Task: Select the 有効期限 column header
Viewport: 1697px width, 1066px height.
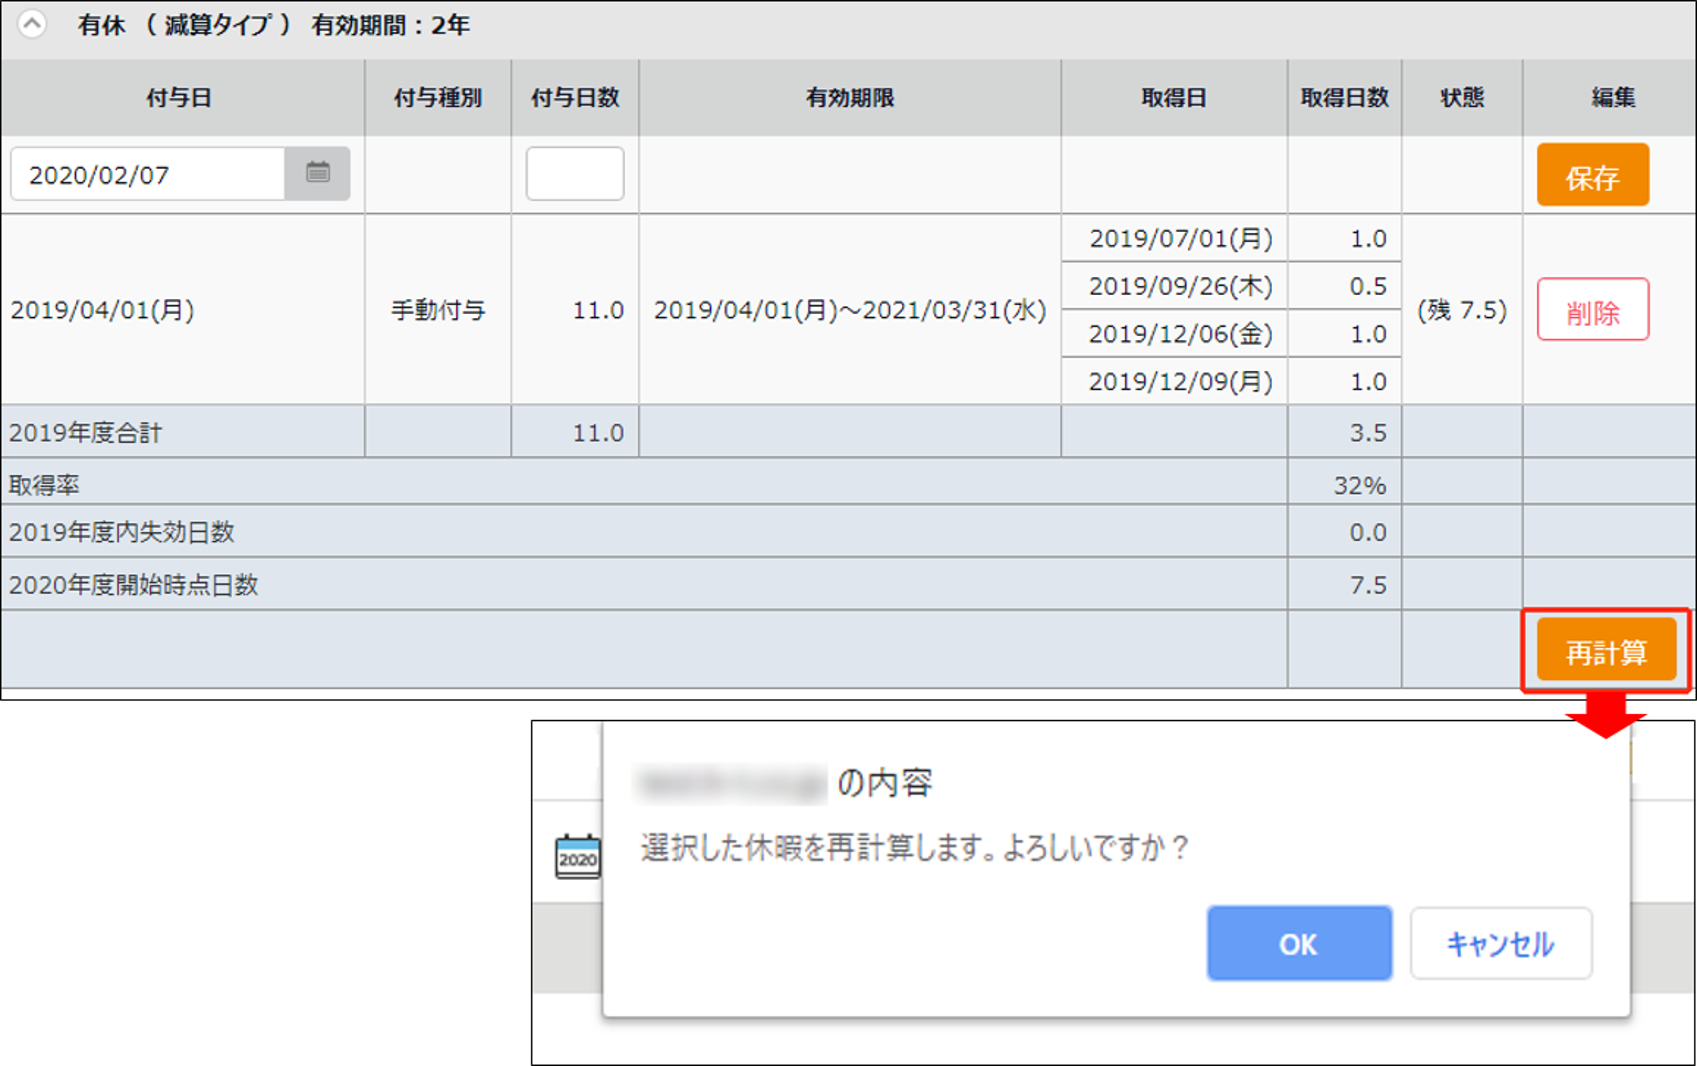Action: 848,97
